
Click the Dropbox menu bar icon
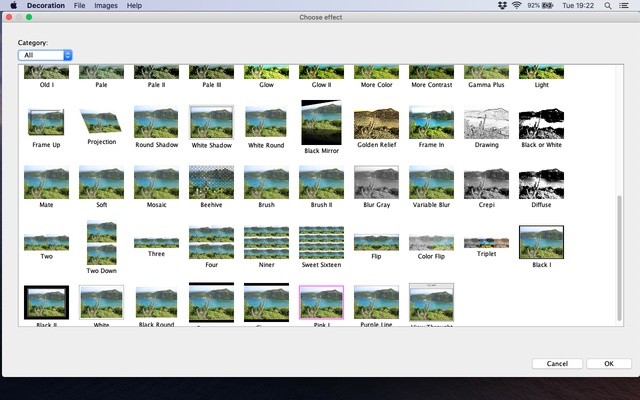[502, 5]
